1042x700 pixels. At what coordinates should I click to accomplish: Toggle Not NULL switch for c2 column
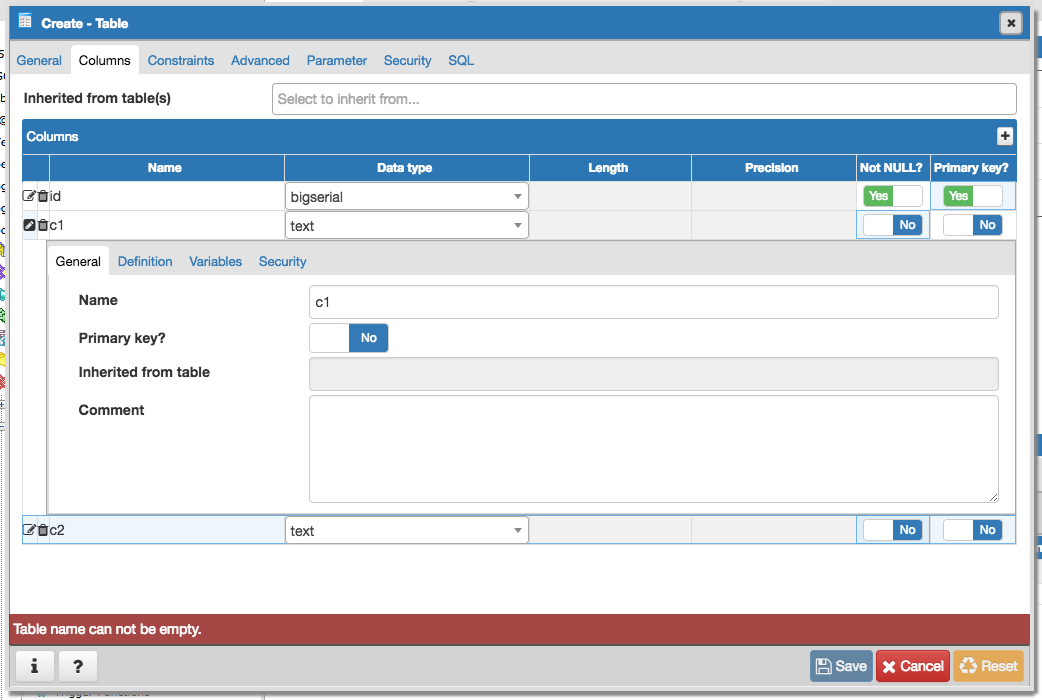[x=892, y=530]
